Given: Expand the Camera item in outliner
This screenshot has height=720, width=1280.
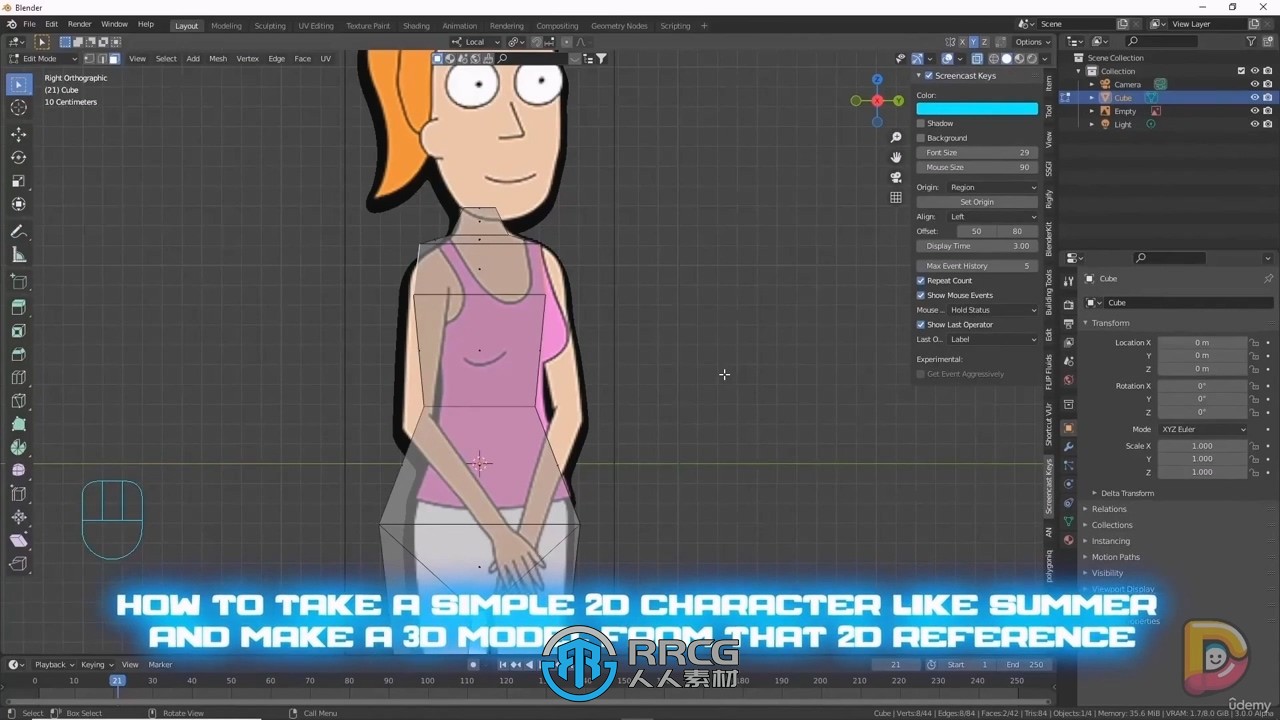Looking at the screenshot, I should coord(1092,85).
